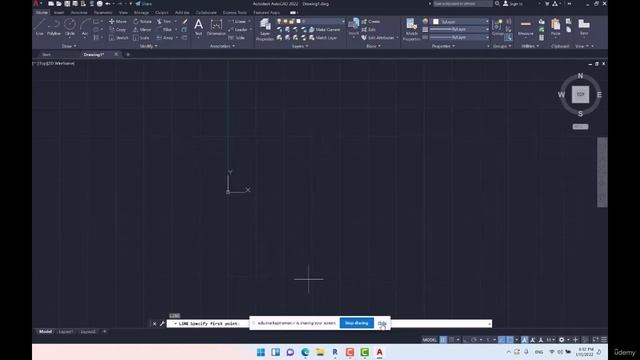The width and height of the screenshot is (640, 360).
Task: Switch to the Layout1 tab
Action: tap(66, 331)
